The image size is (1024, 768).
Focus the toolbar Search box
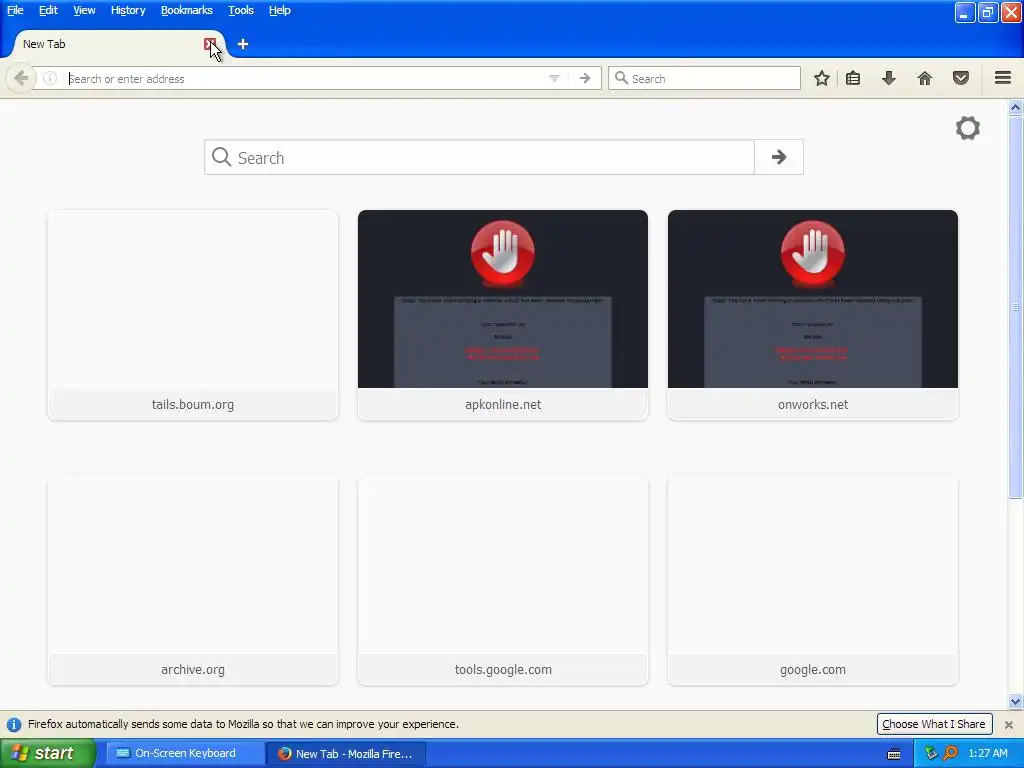coord(704,78)
